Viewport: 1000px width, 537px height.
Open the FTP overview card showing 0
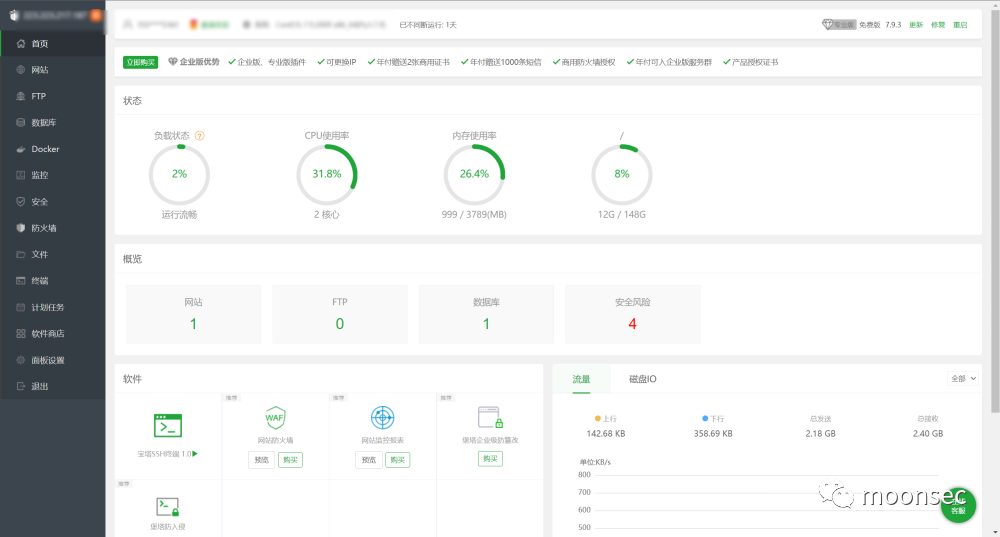[339, 314]
